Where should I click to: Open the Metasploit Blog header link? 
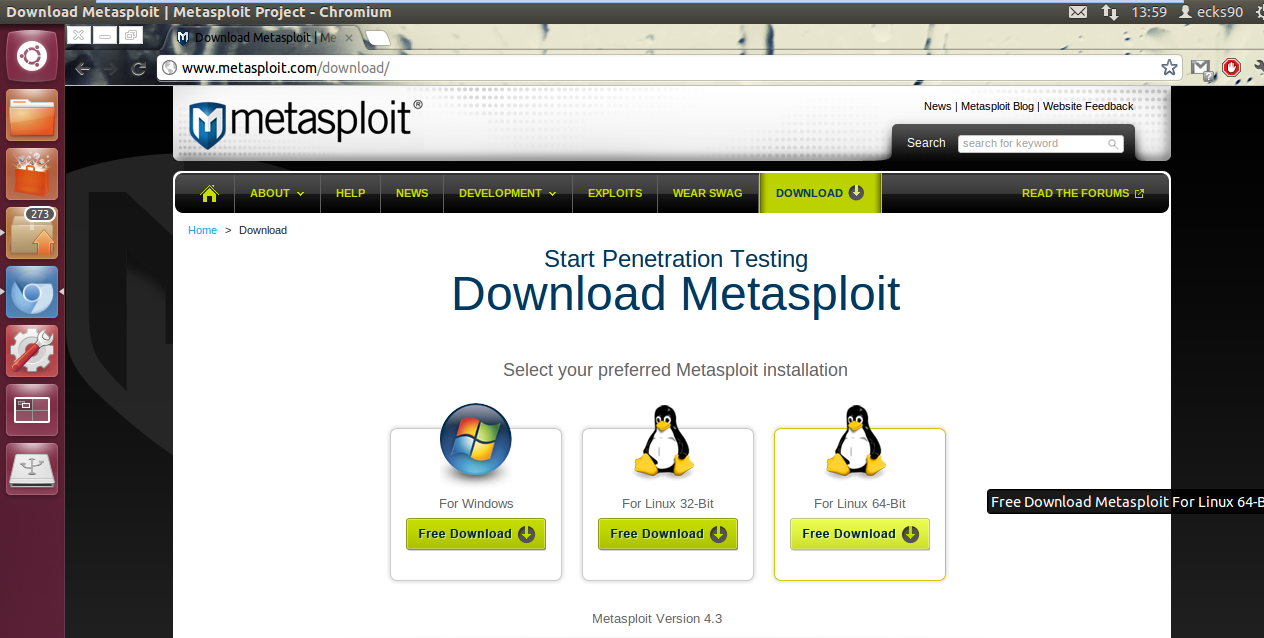(x=997, y=106)
